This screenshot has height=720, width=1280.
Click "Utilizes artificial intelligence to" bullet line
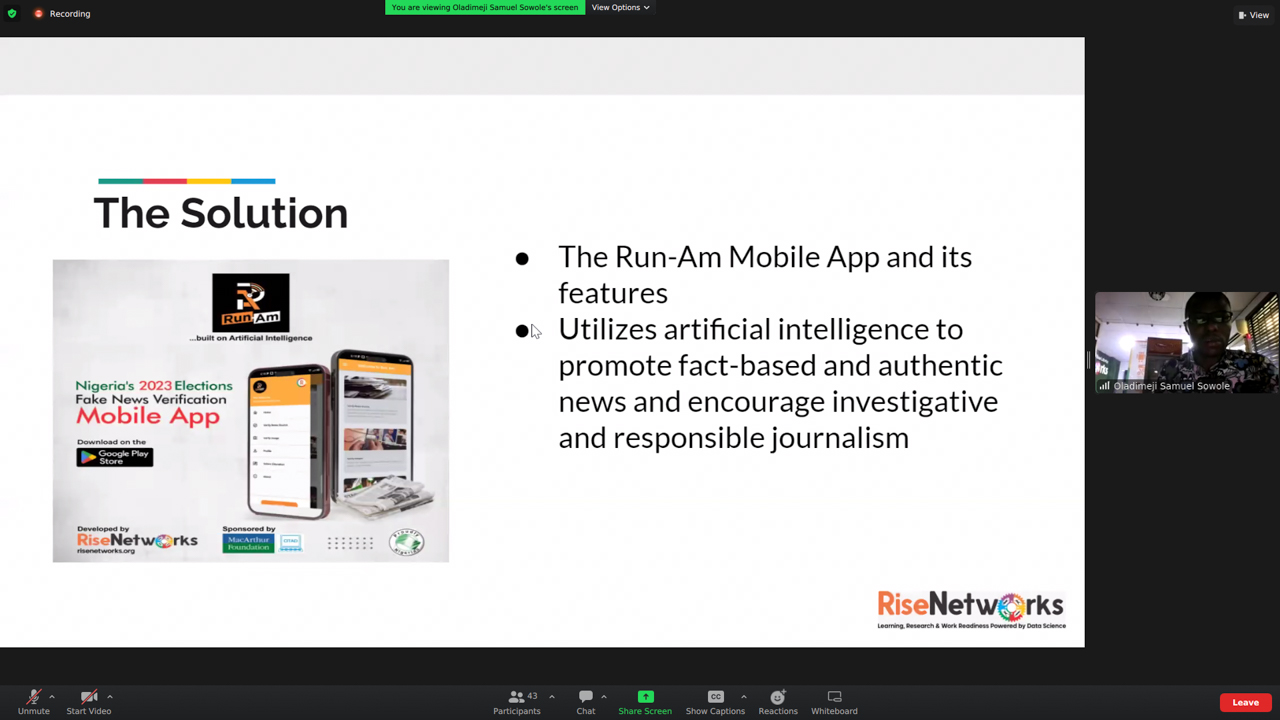(760, 329)
